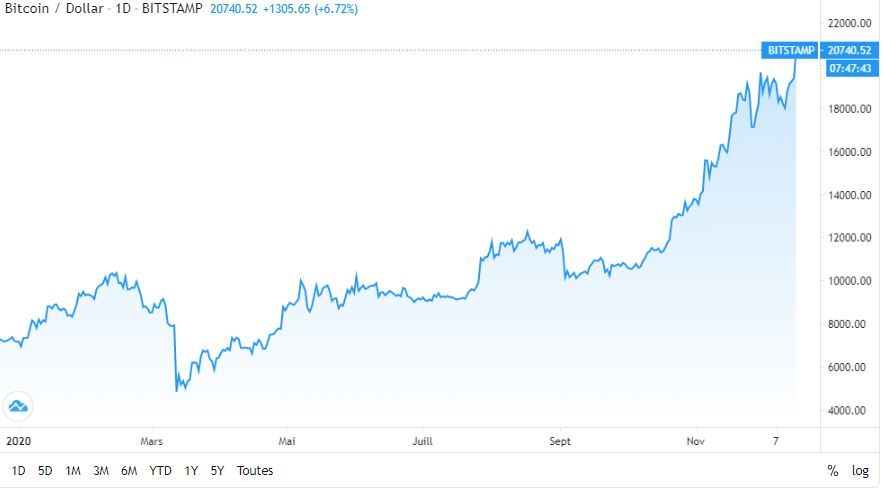Show all data with Toutes
The height and width of the screenshot is (488, 883).
255,470
